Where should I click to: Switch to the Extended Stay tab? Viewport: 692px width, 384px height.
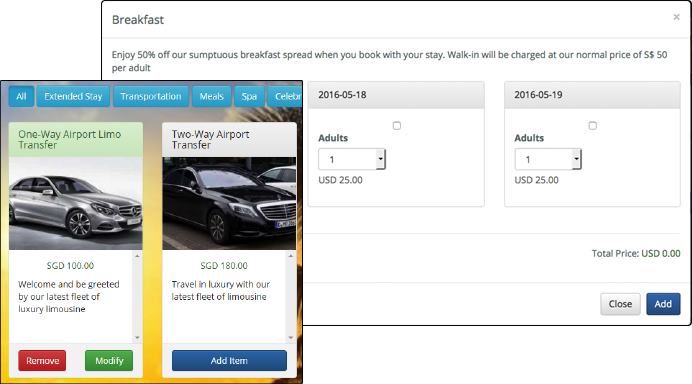73,96
